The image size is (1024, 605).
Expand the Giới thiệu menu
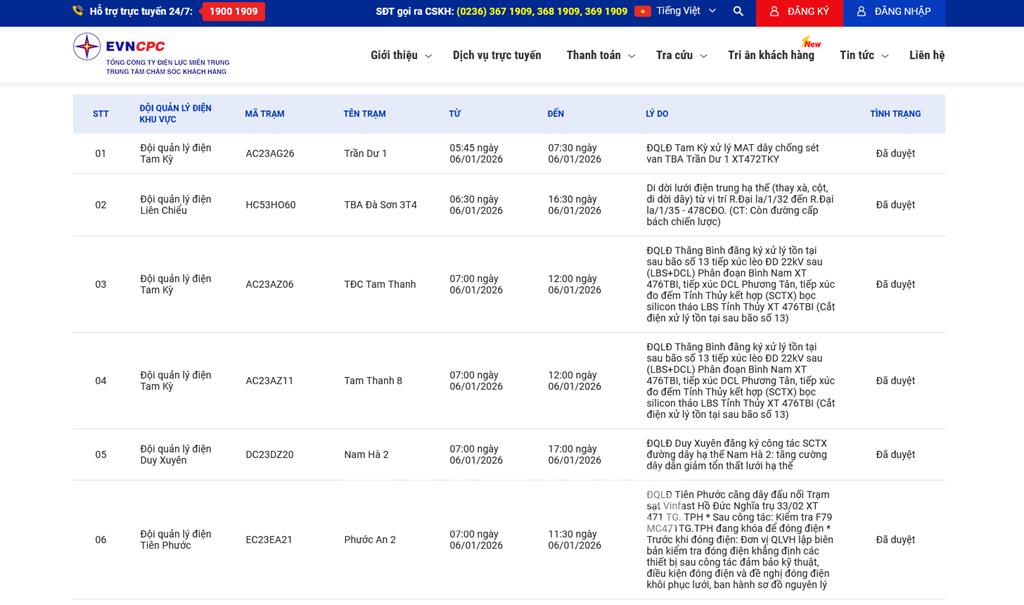[400, 55]
